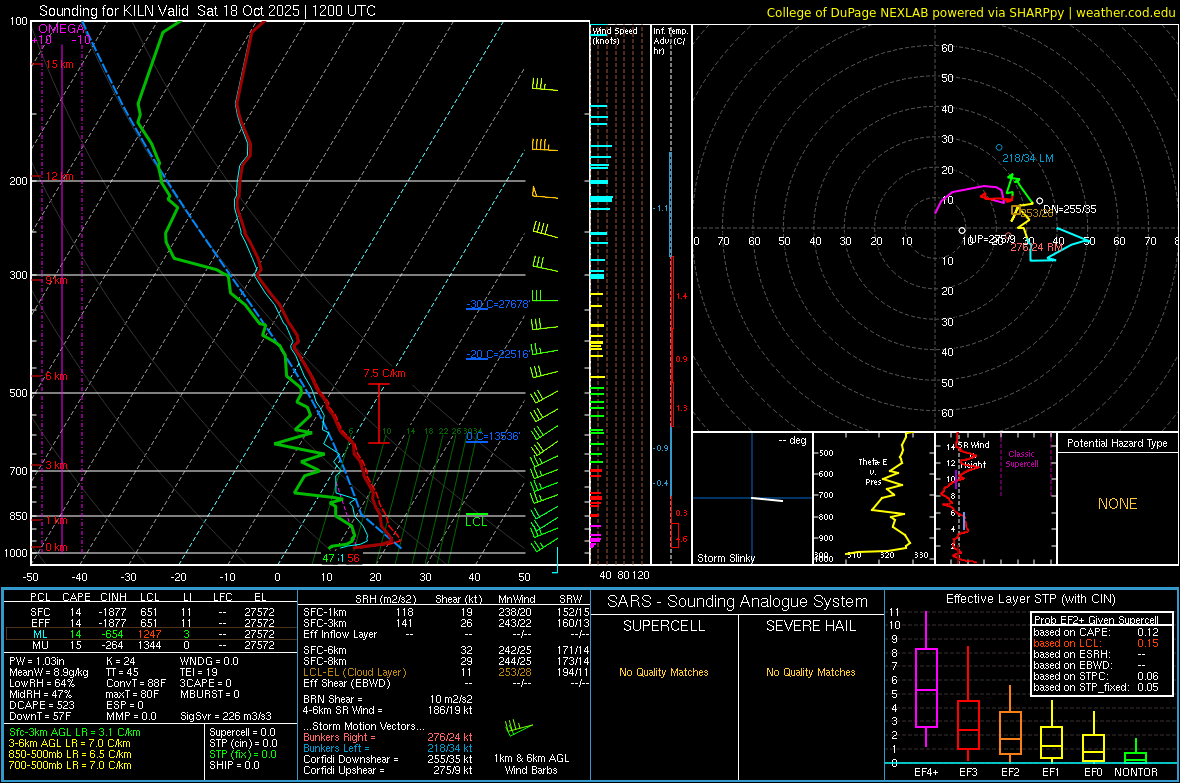Click the orange 'NONE' hazard type
This screenshot has height=783, width=1180.
coord(1117,504)
